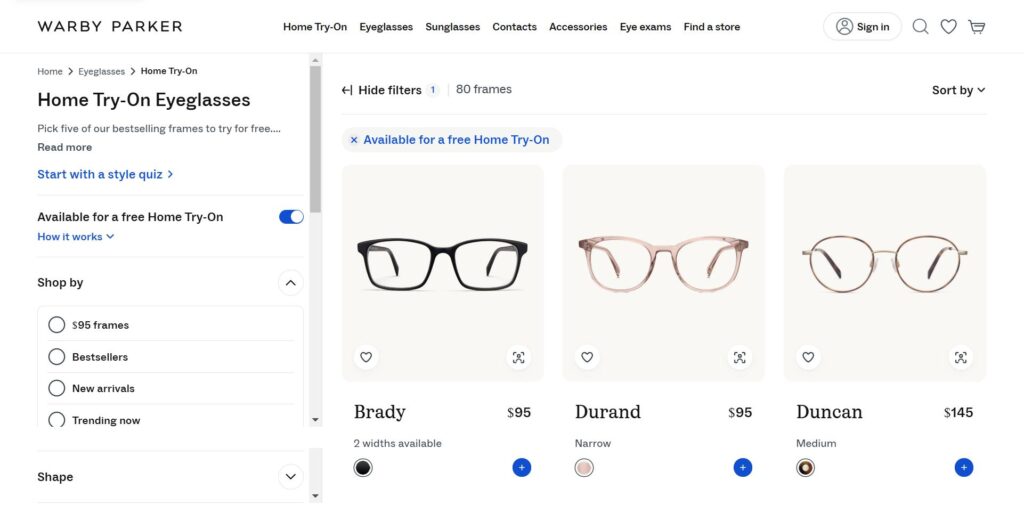Click the Duncan product name

pos(829,412)
